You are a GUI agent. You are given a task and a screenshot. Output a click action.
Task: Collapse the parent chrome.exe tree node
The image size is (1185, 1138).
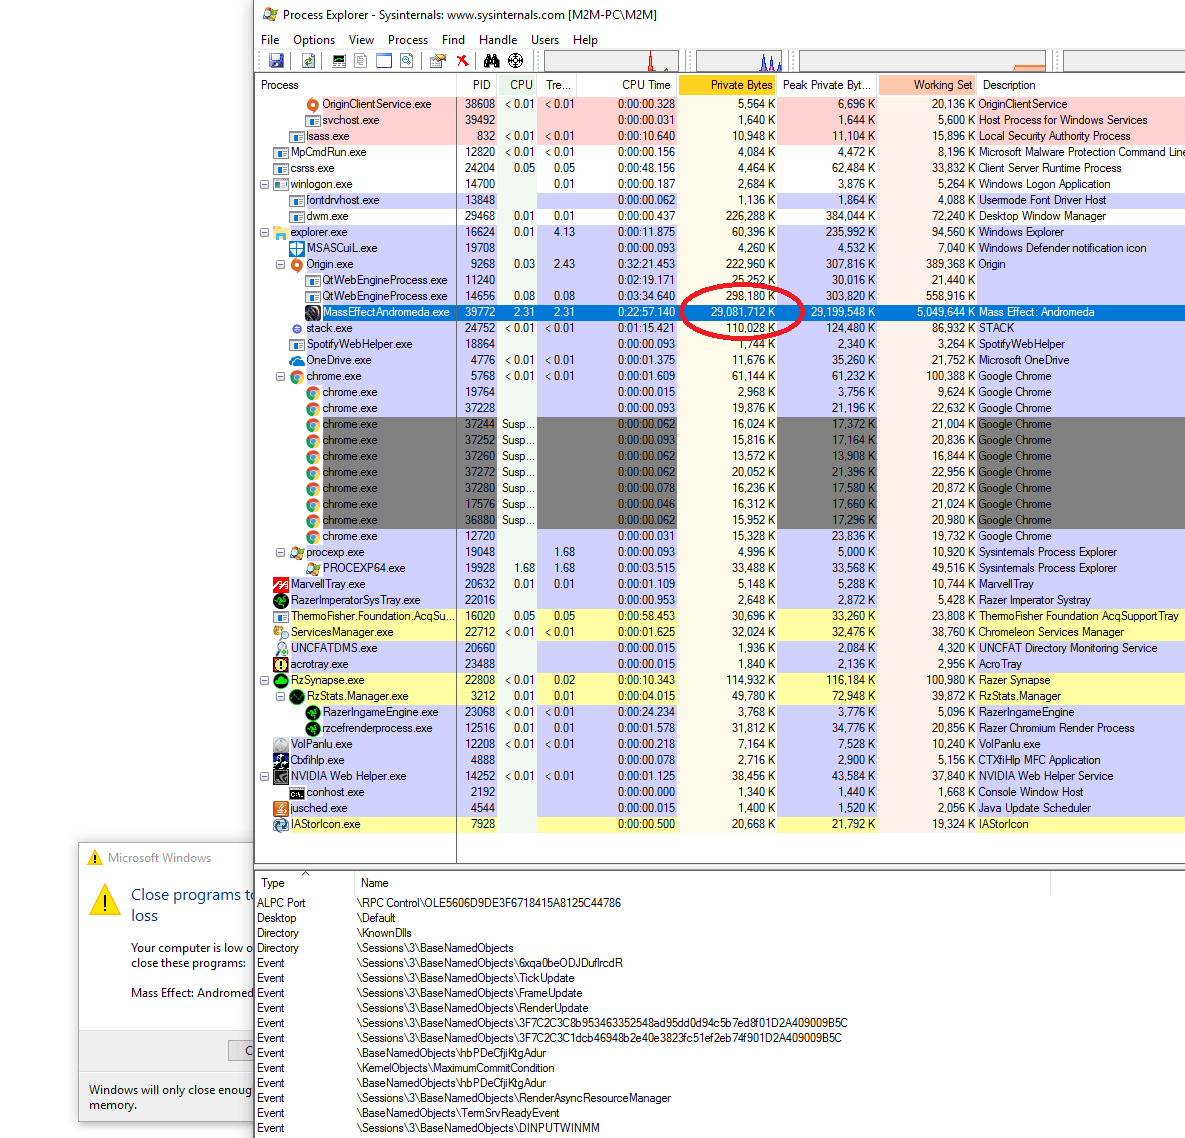(280, 376)
